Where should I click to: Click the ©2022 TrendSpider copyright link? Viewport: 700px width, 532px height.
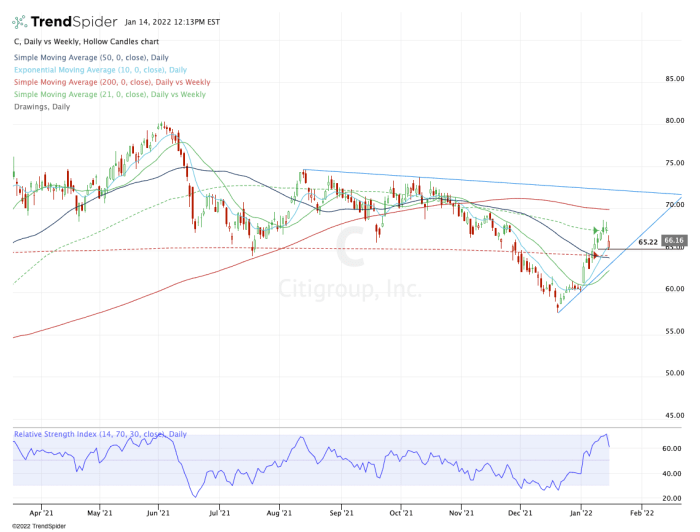click(x=33, y=526)
